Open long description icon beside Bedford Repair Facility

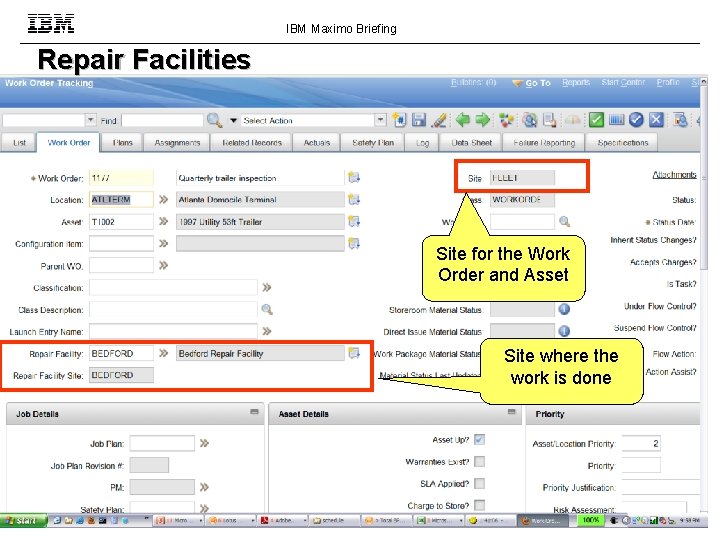click(x=354, y=353)
